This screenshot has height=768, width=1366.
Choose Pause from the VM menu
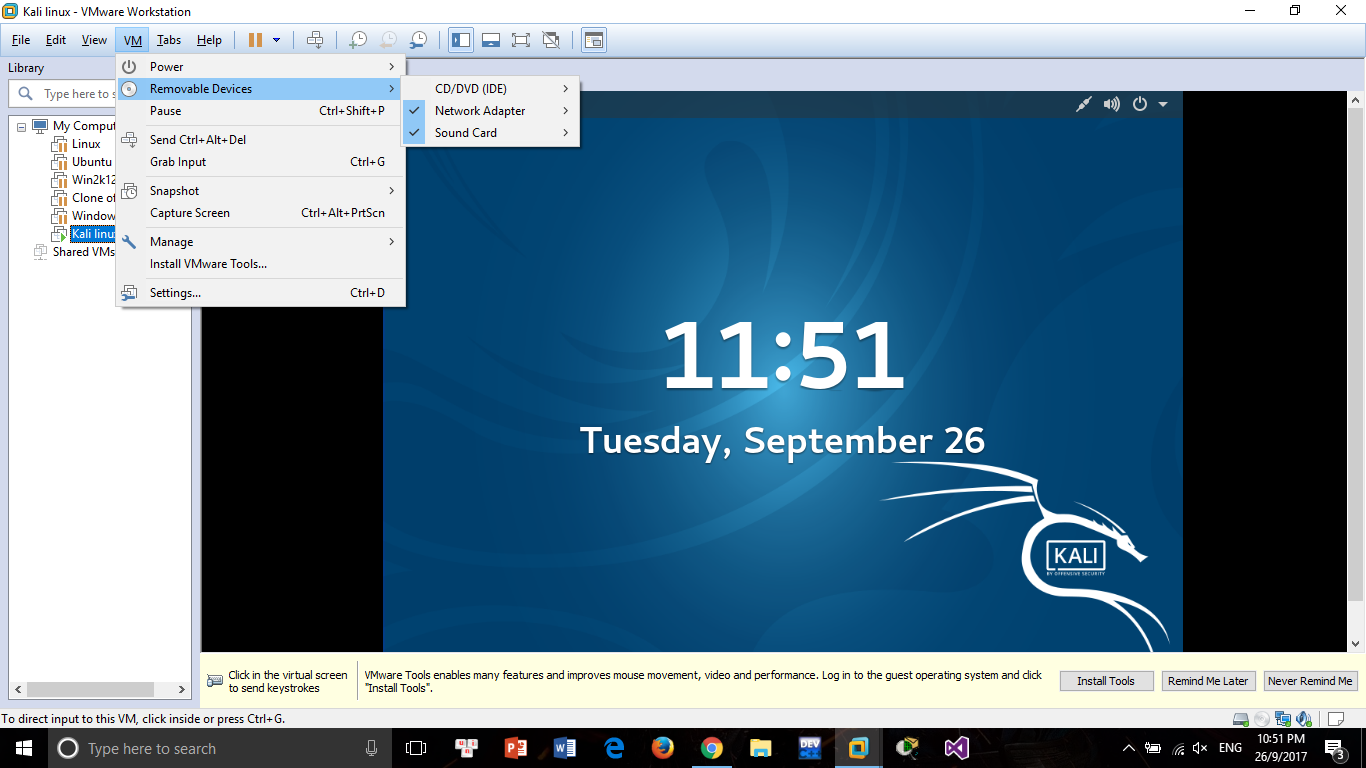pyautogui.click(x=261, y=111)
